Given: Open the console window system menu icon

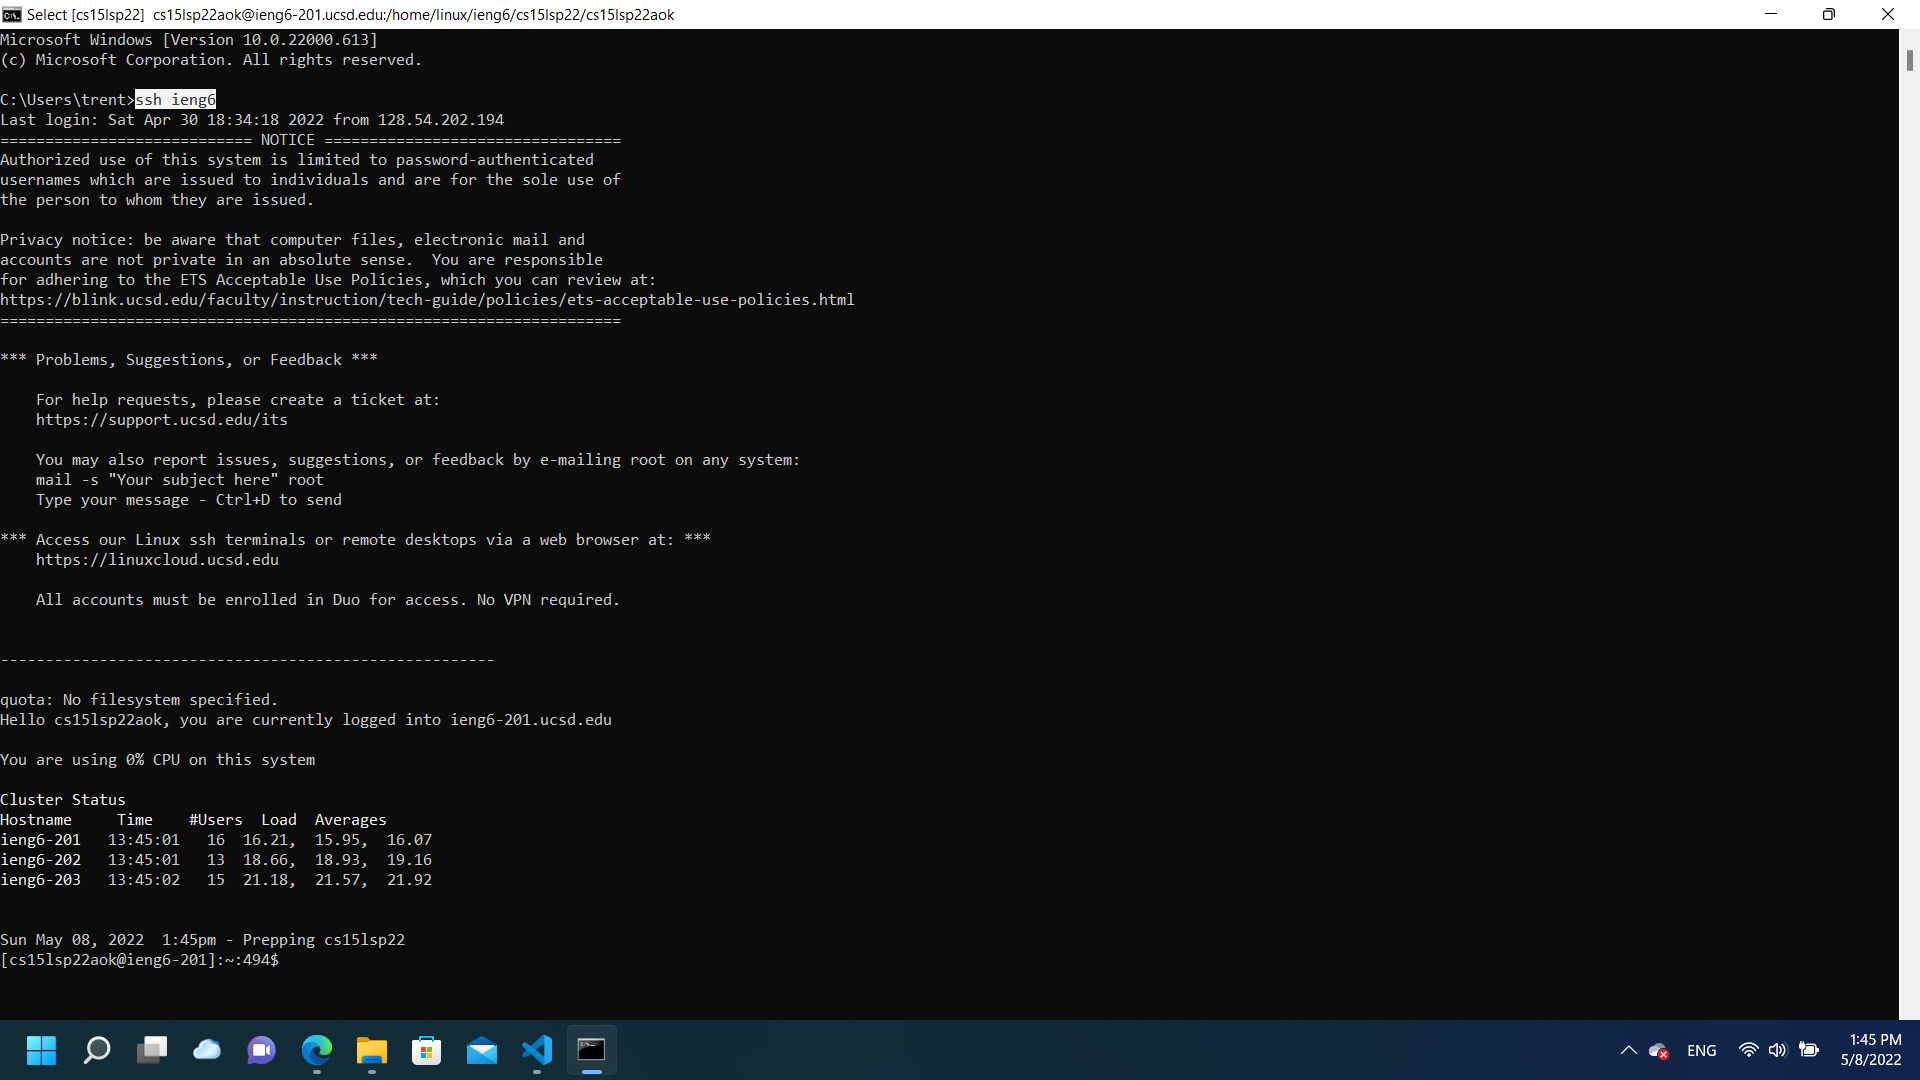Looking at the screenshot, I should pos(12,14).
